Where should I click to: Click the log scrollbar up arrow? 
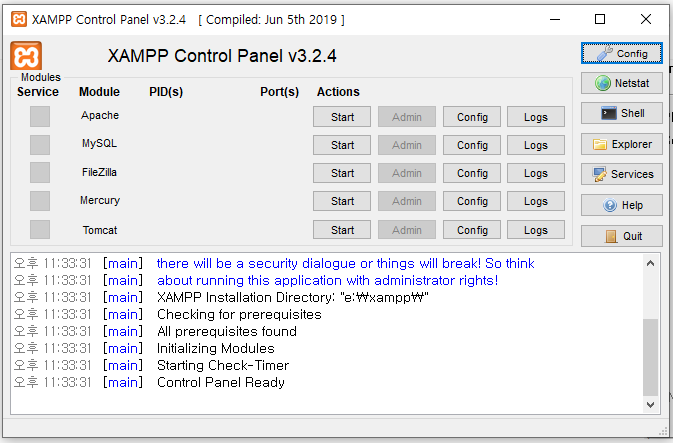pyautogui.click(x=650, y=263)
